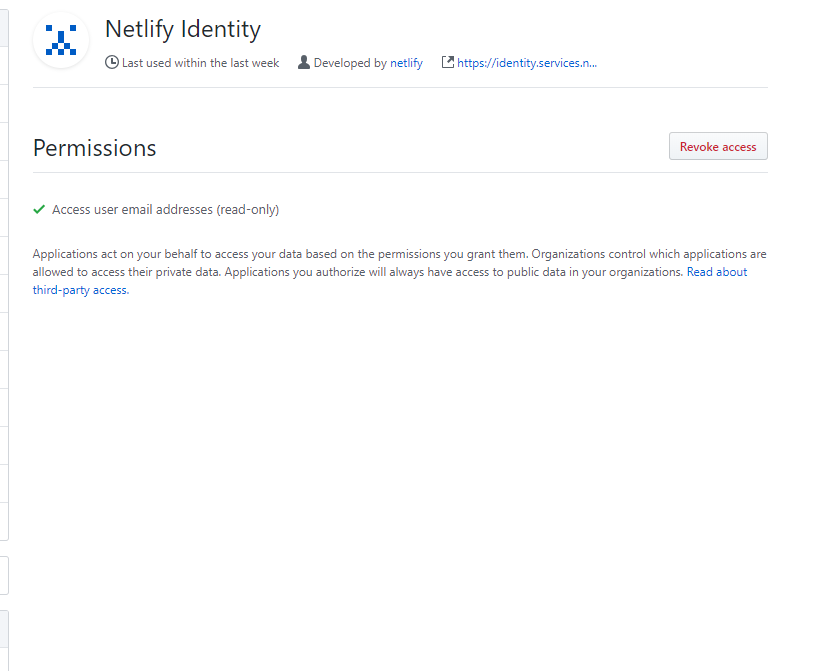819x671 pixels.
Task: Click the external-link icon before the identity URL
Action: point(447,62)
